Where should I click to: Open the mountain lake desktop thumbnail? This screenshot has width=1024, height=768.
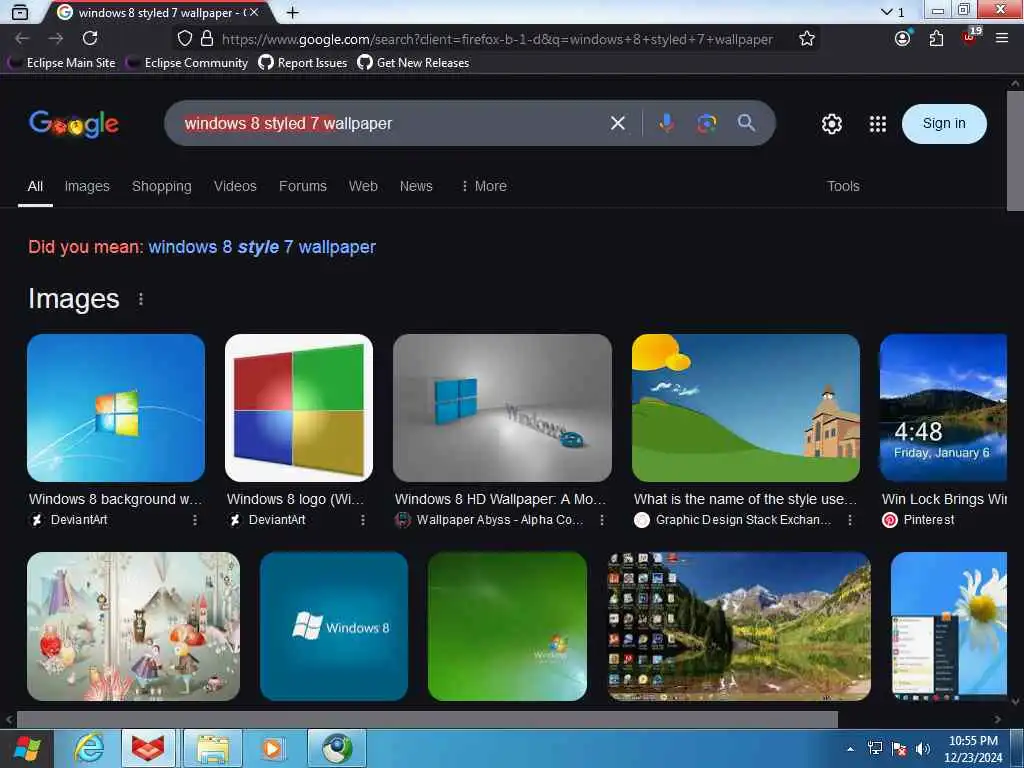pyautogui.click(x=739, y=626)
